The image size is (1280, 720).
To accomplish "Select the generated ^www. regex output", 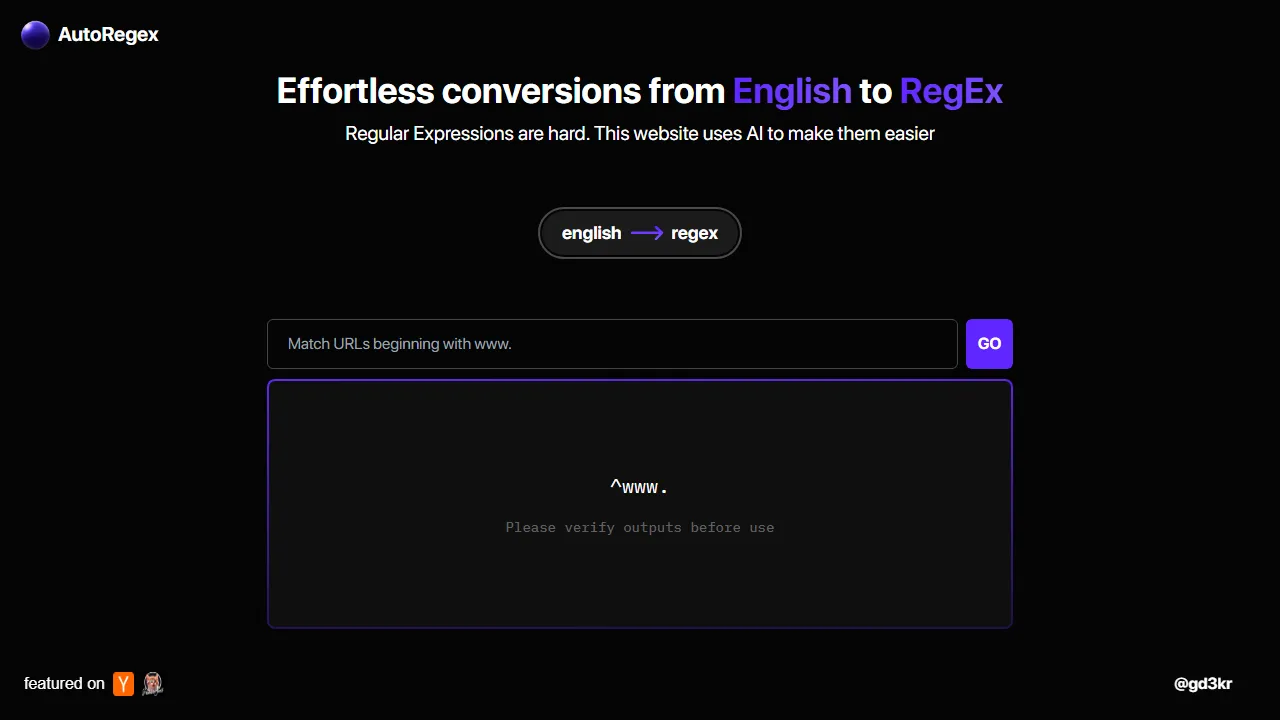I will 639,488.
